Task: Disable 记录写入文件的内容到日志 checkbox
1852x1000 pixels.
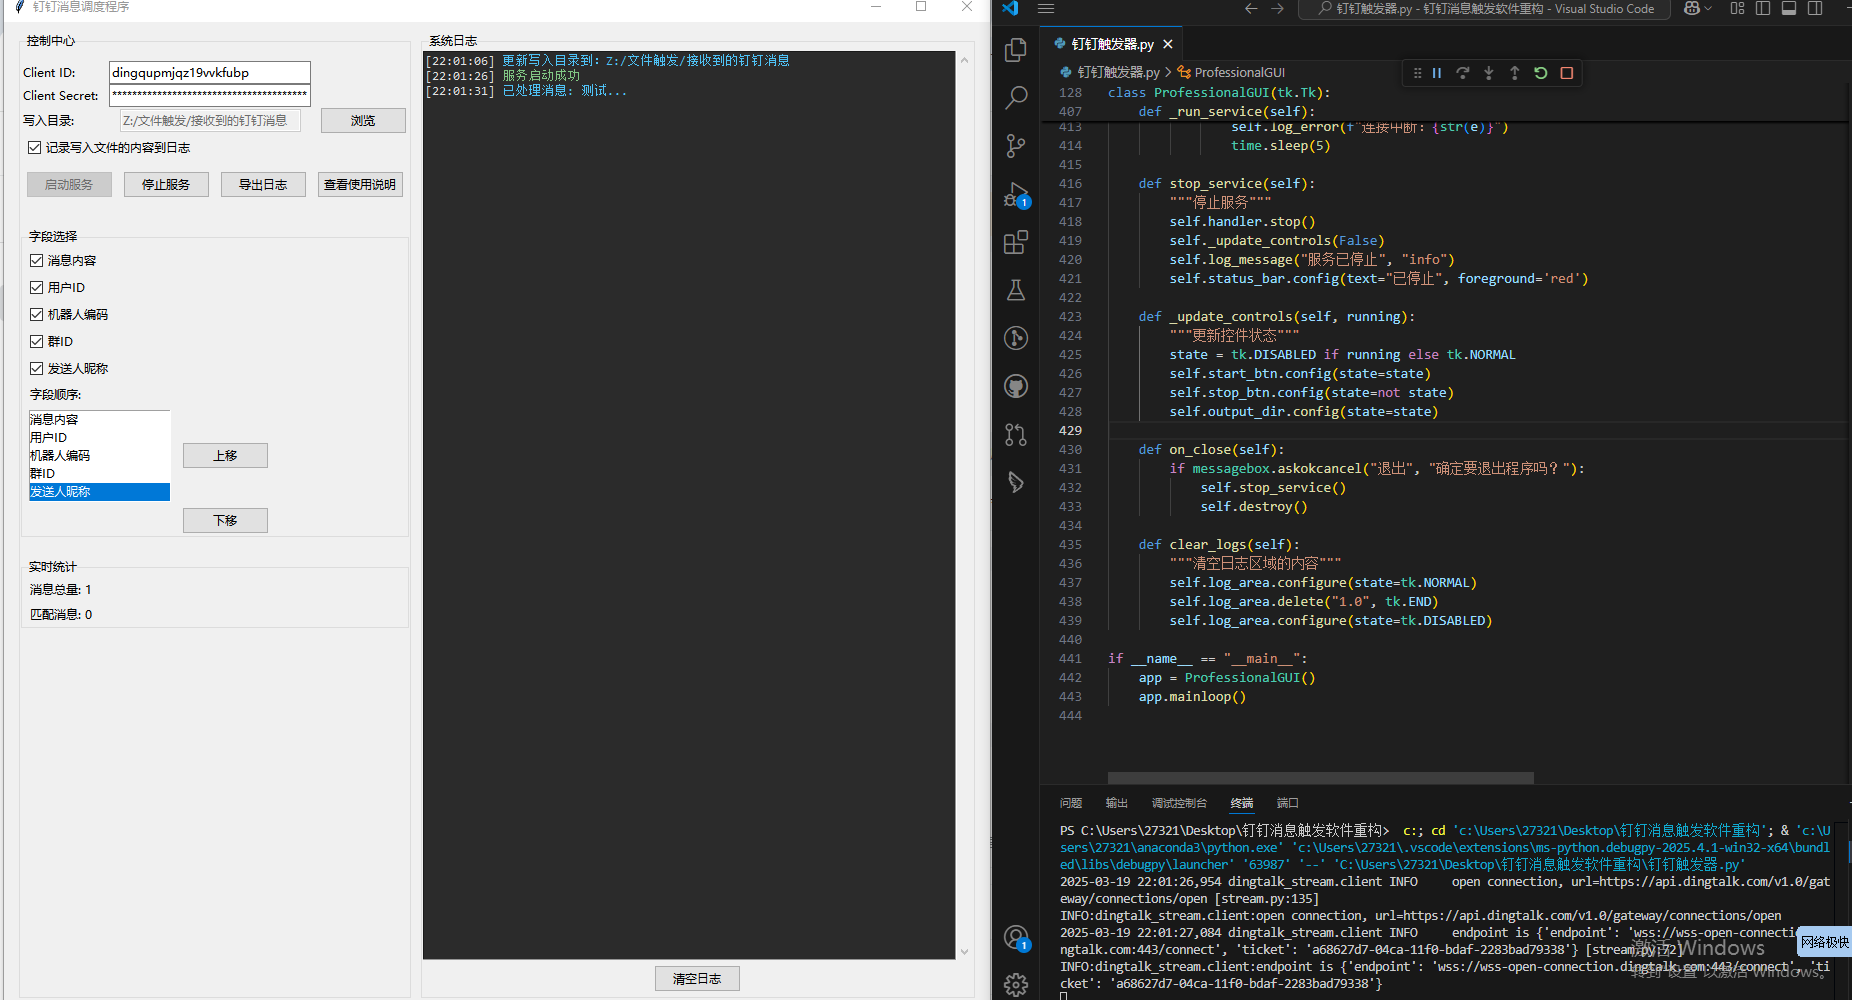Action: [x=35, y=148]
